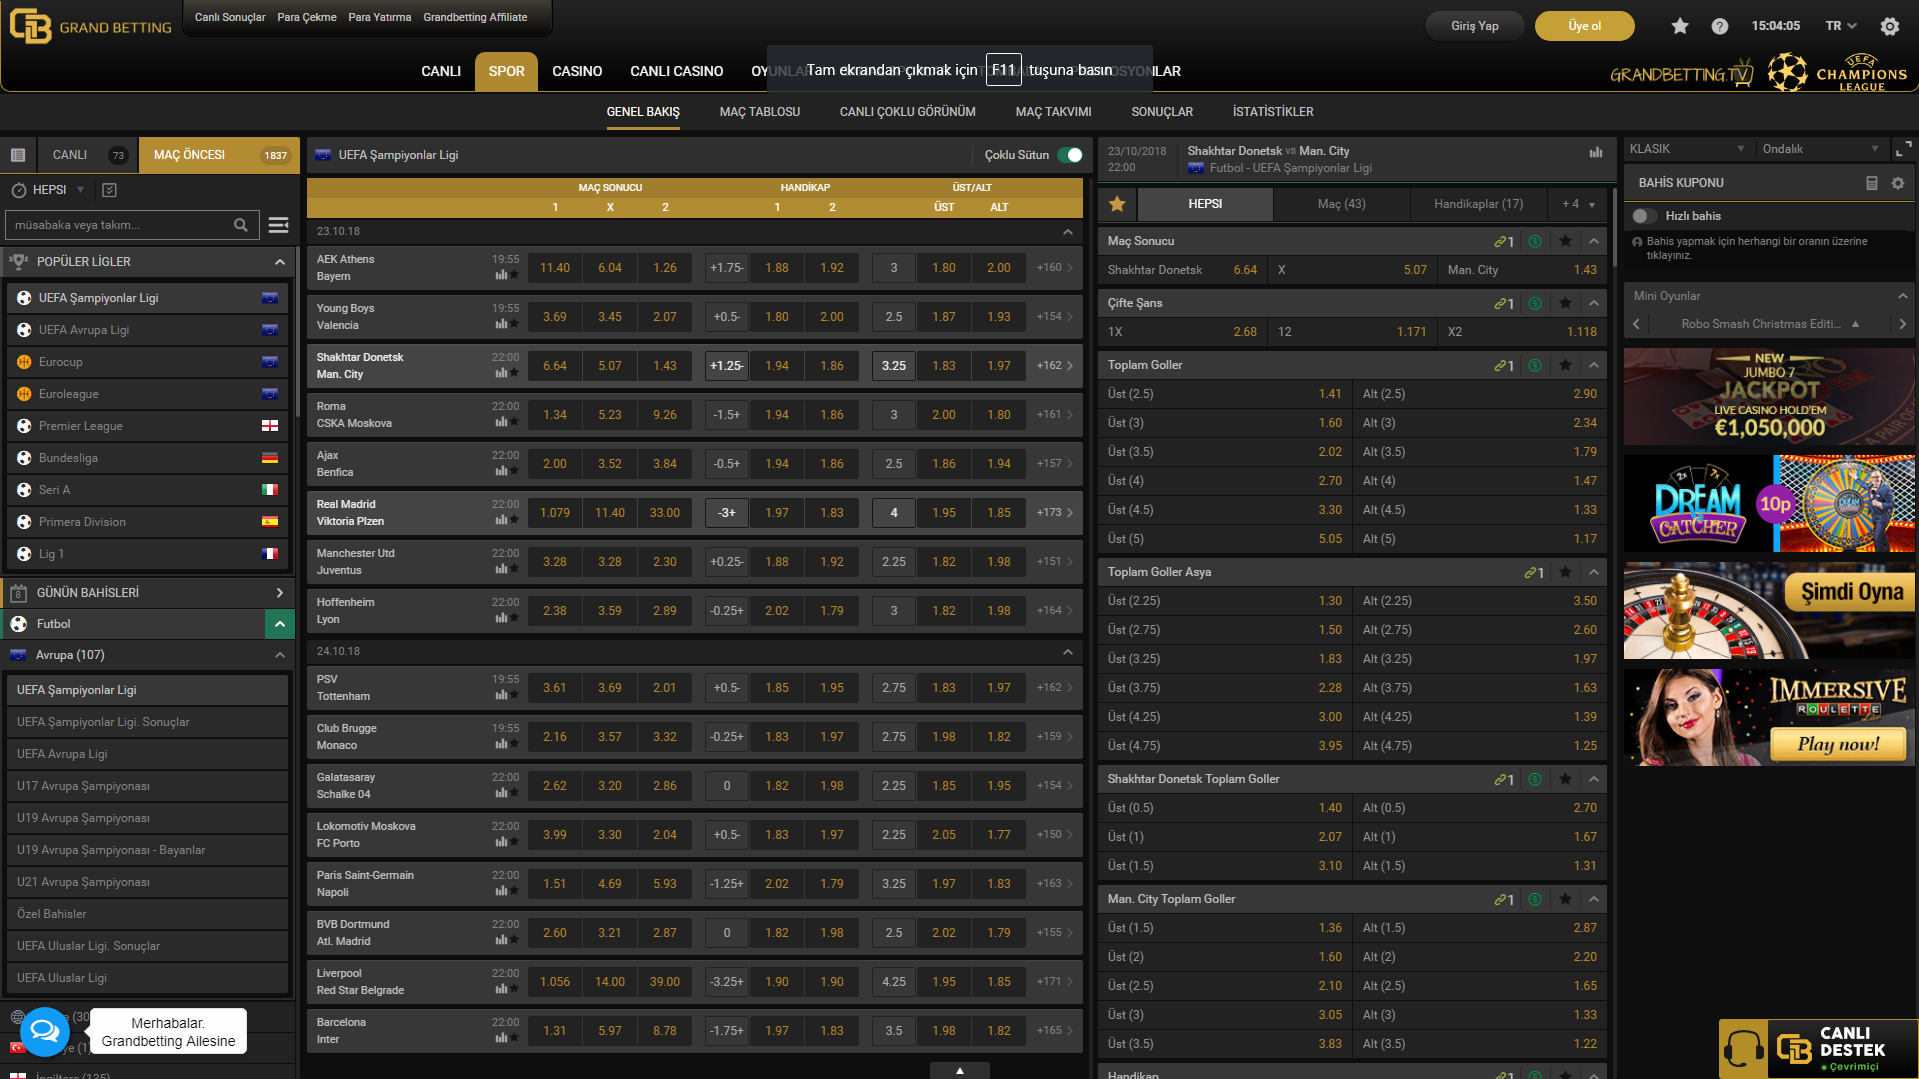Select the MAÇ TABLOSU tab
Image resolution: width=1919 pixels, height=1079 pixels.
(759, 112)
